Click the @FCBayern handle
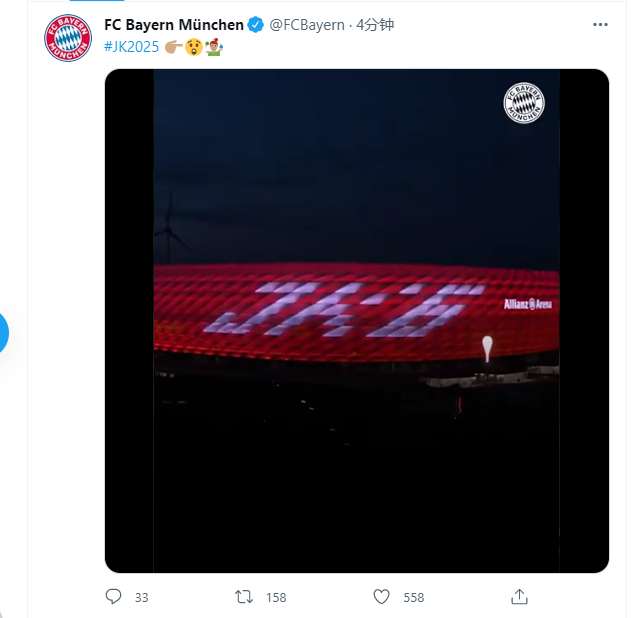The height and width of the screenshot is (618, 631). pos(307,24)
